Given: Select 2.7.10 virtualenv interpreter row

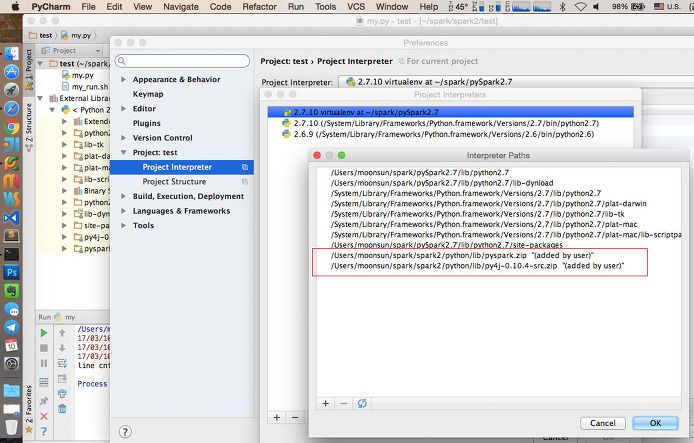Looking at the screenshot, I should [x=451, y=112].
